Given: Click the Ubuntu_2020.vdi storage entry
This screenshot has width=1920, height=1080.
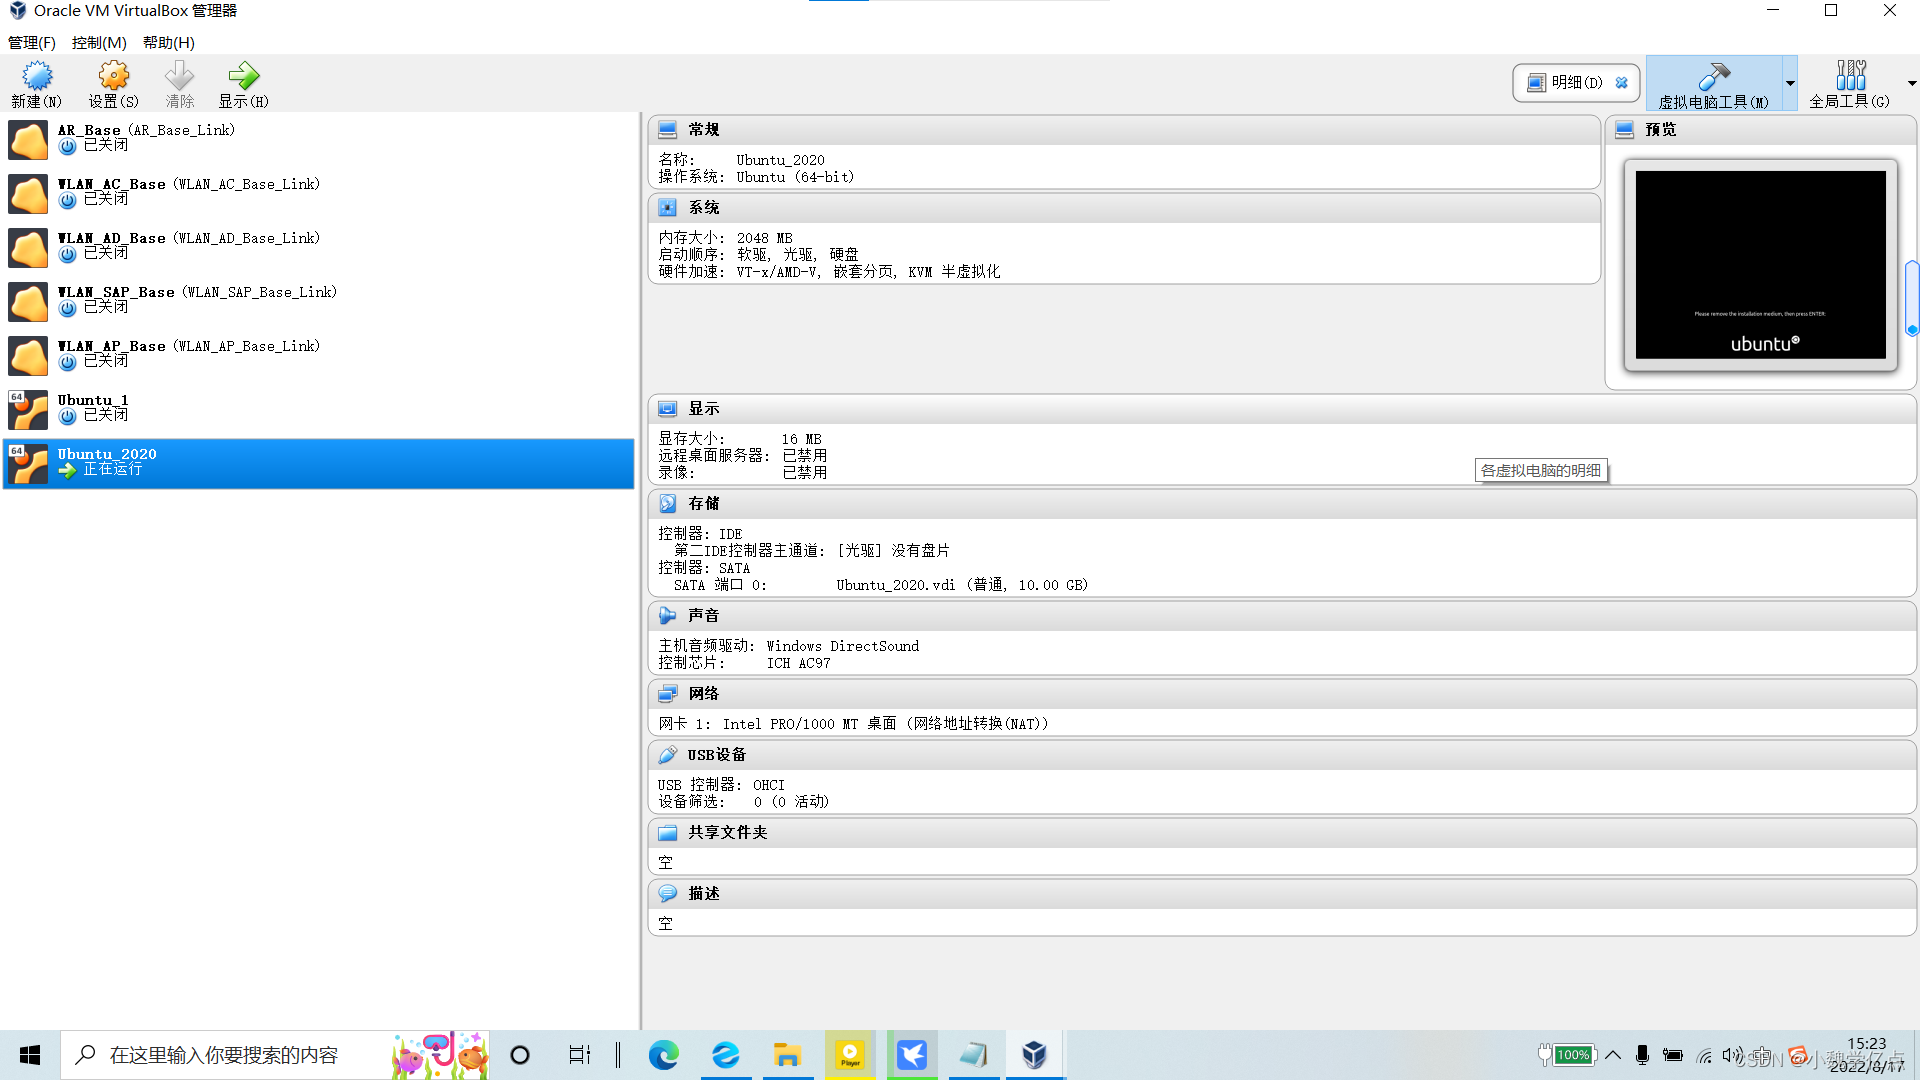Looking at the screenshot, I should [962, 585].
